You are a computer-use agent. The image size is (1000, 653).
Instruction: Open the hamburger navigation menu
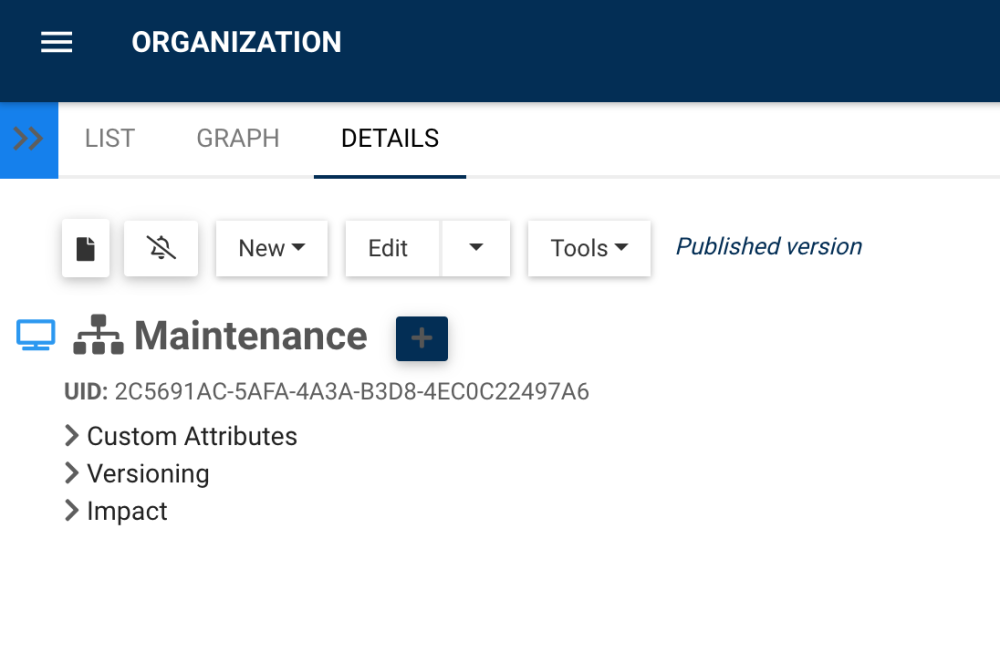click(x=56, y=42)
